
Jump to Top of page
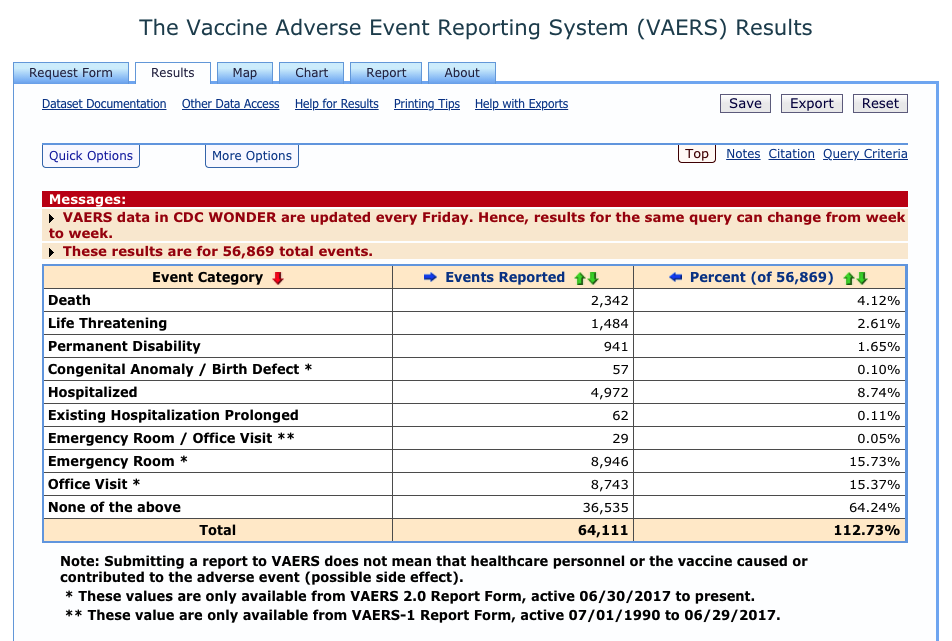(697, 154)
